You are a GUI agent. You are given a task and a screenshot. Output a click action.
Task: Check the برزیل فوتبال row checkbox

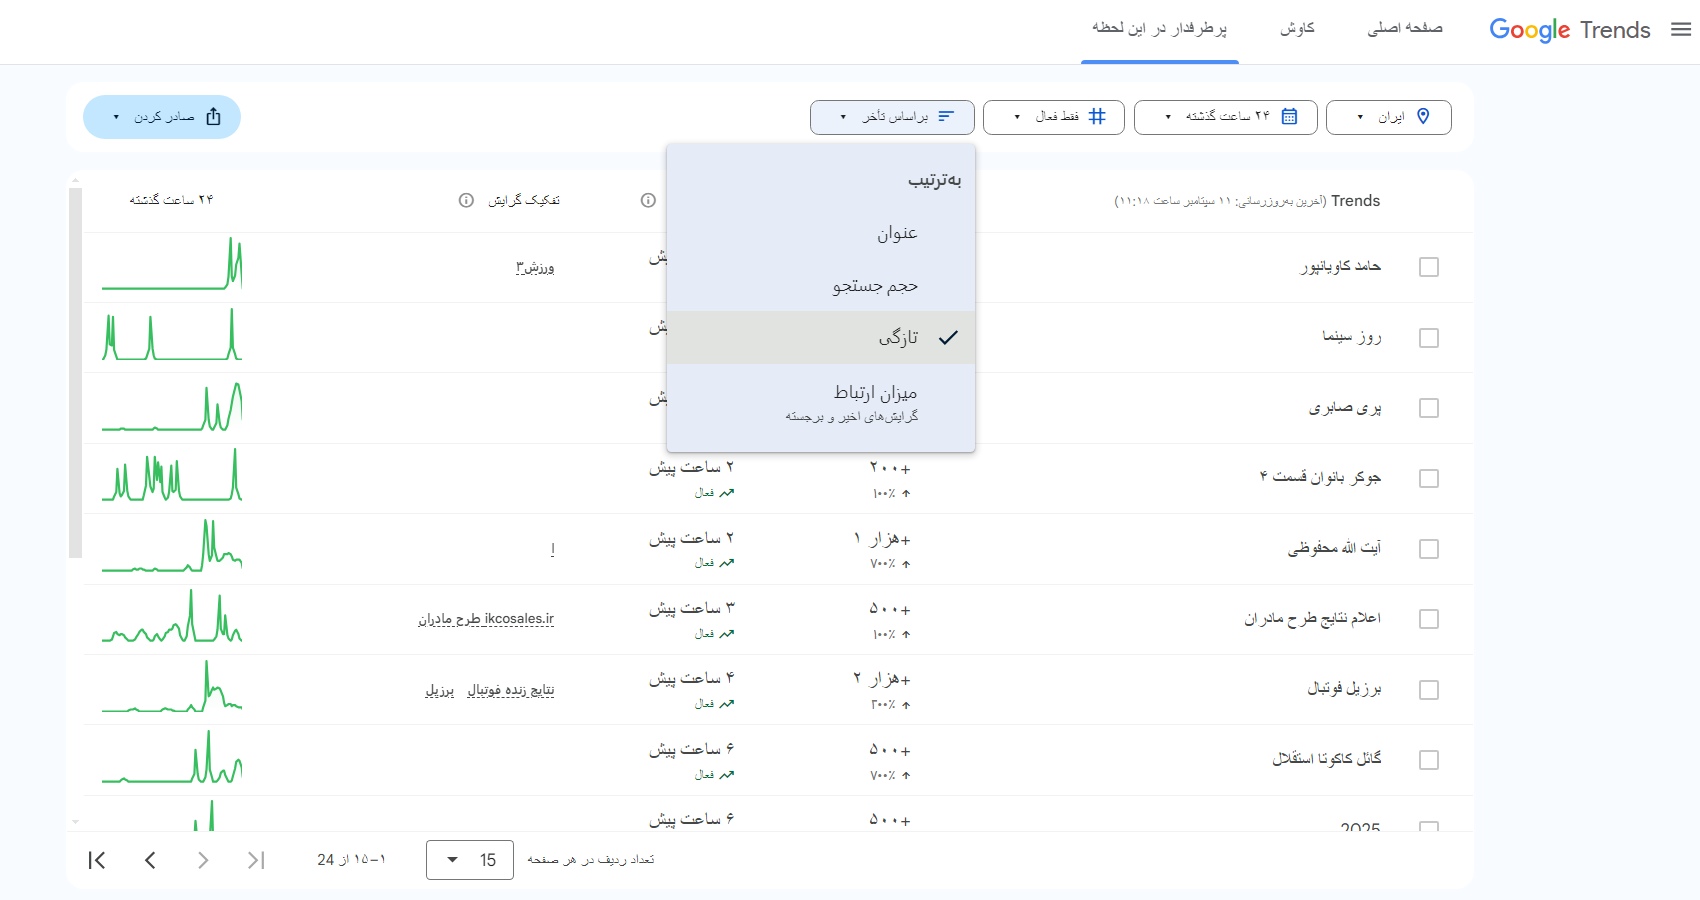tap(1429, 690)
